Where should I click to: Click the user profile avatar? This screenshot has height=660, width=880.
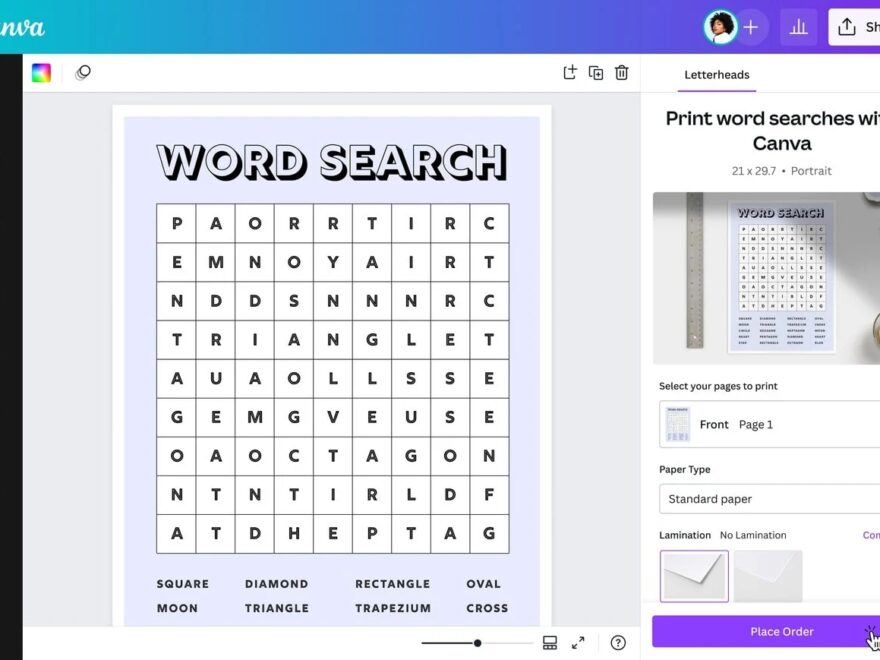click(719, 28)
